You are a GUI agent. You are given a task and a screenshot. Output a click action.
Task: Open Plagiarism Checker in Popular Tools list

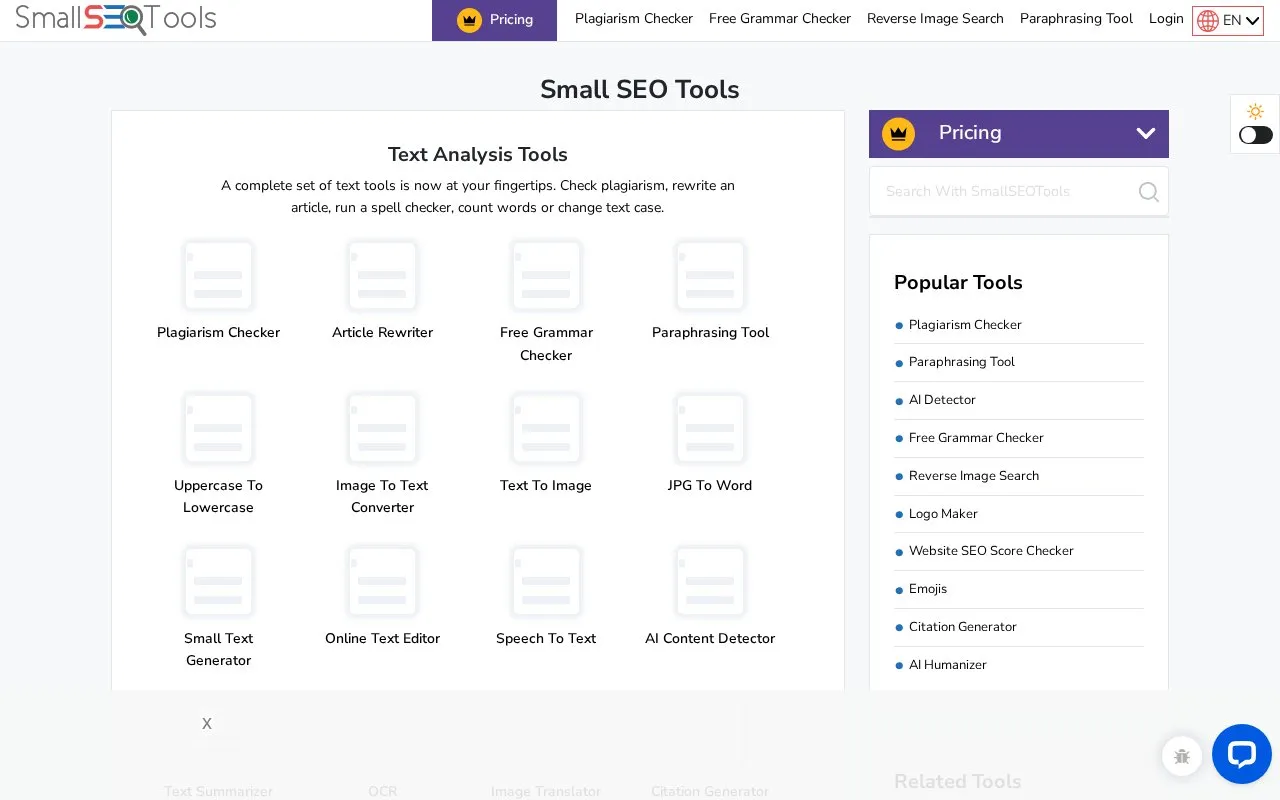(965, 325)
